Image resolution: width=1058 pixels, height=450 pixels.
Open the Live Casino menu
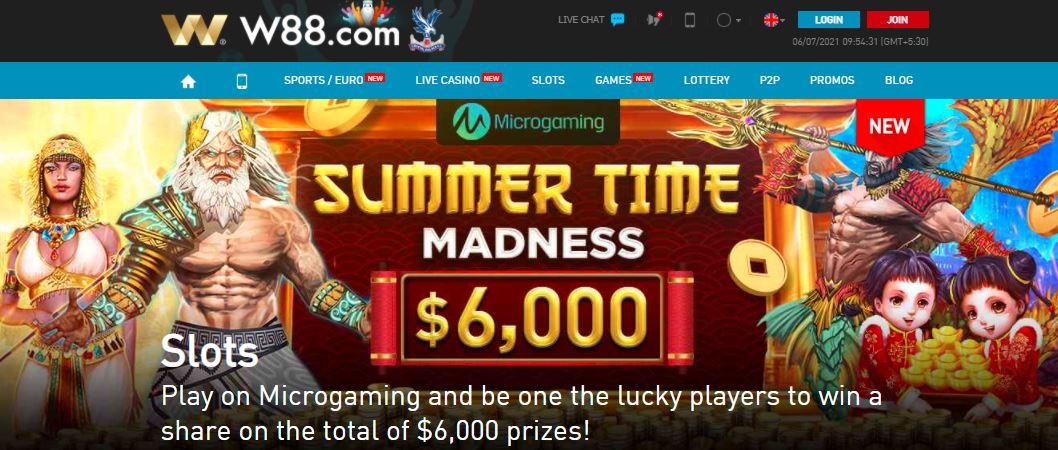coord(458,80)
